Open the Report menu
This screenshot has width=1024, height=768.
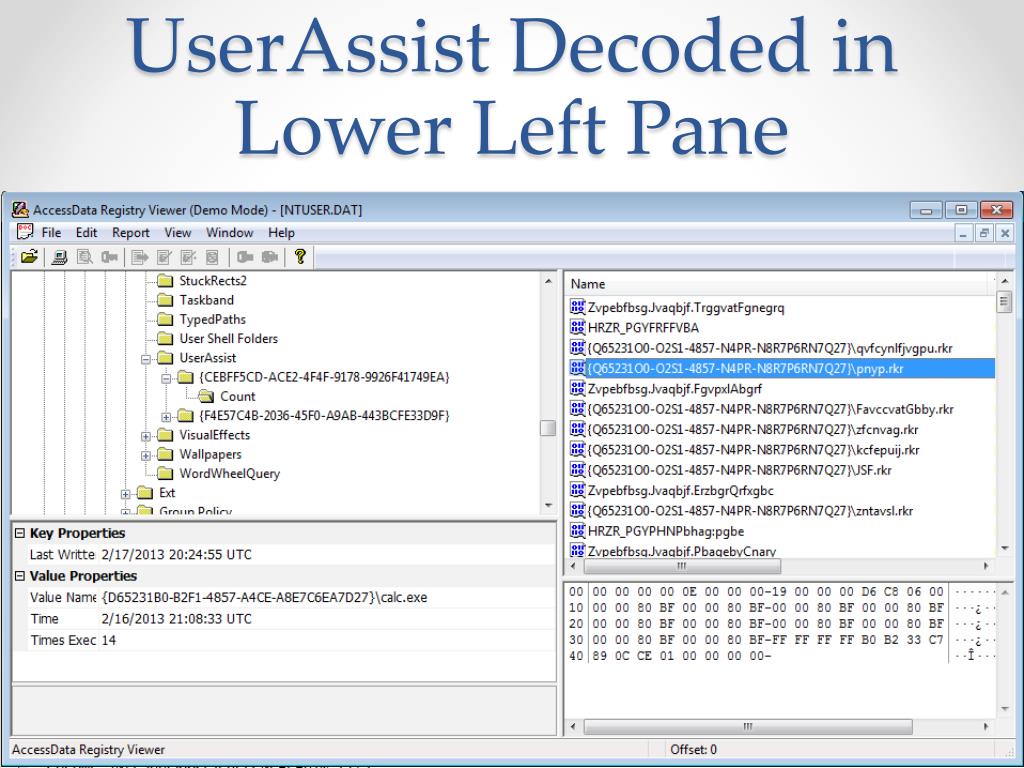tap(131, 232)
